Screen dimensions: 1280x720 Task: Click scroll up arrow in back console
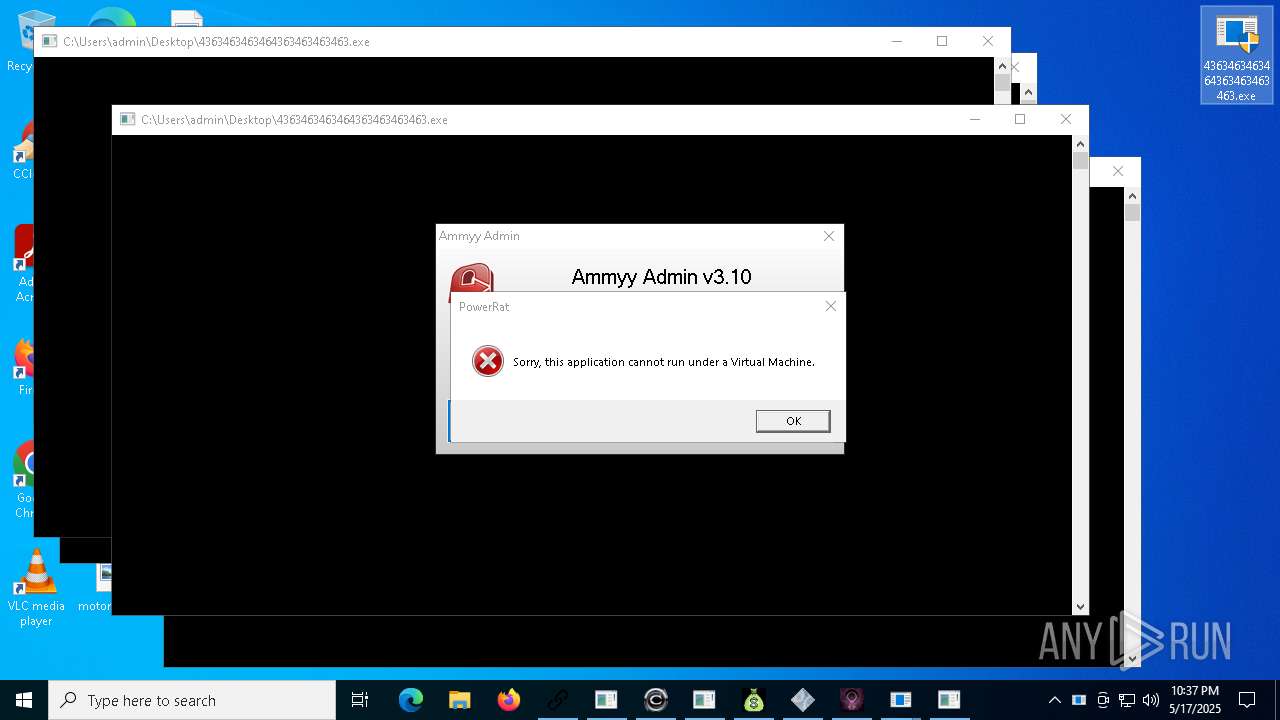pos(1002,66)
